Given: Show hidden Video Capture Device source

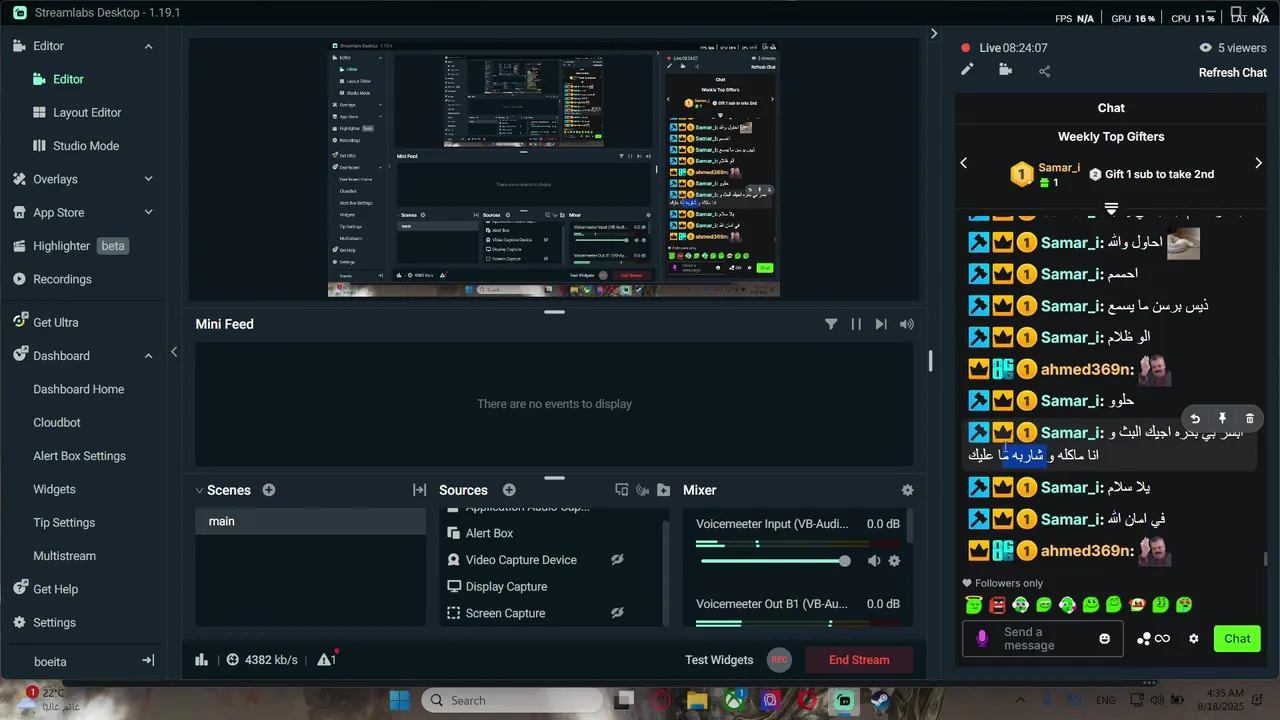Looking at the screenshot, I should 617,560.
